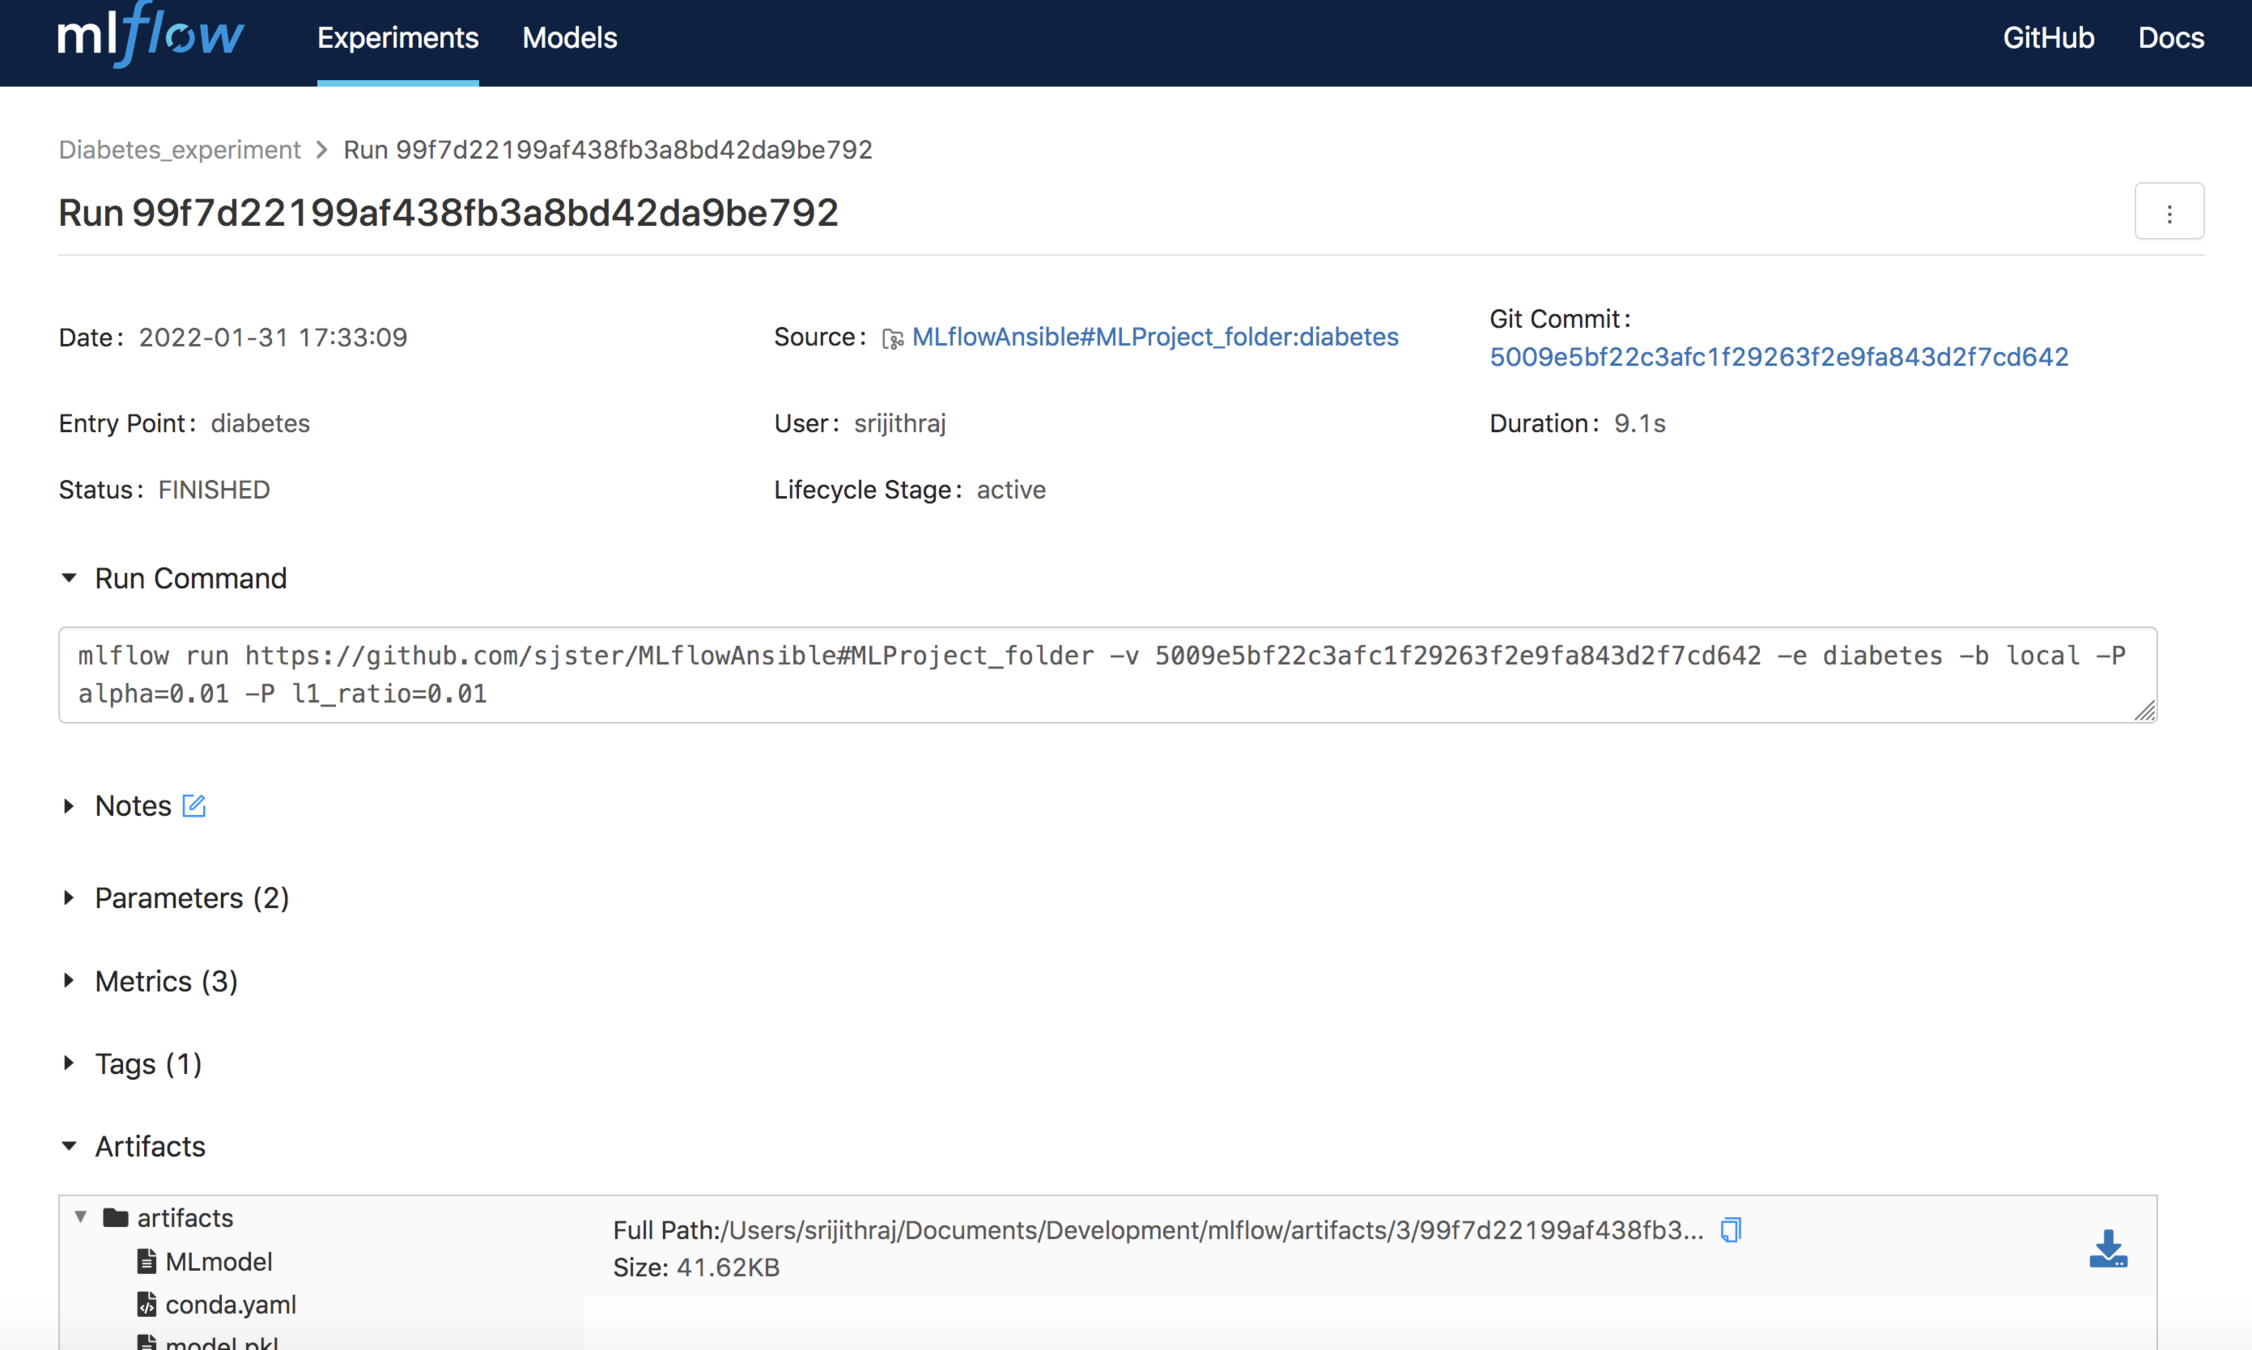Collapse the Artifacts section
The height and width of the screenshot is (1350, 2252).
pos(69,1146)
